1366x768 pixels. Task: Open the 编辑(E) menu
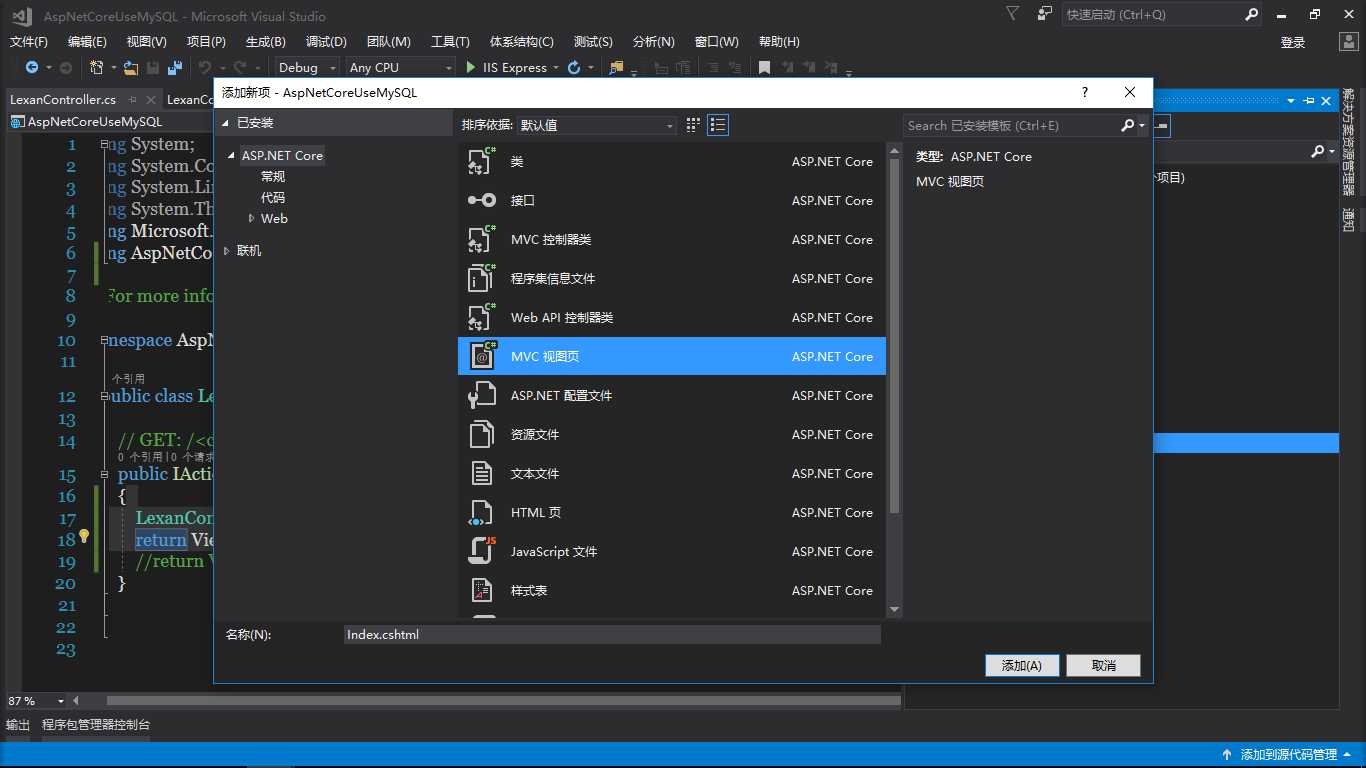click(87, 42)
